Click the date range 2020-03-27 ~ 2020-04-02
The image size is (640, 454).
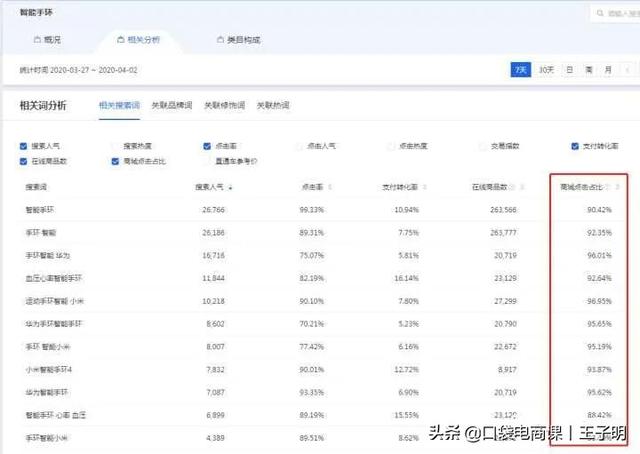(93, 70)
